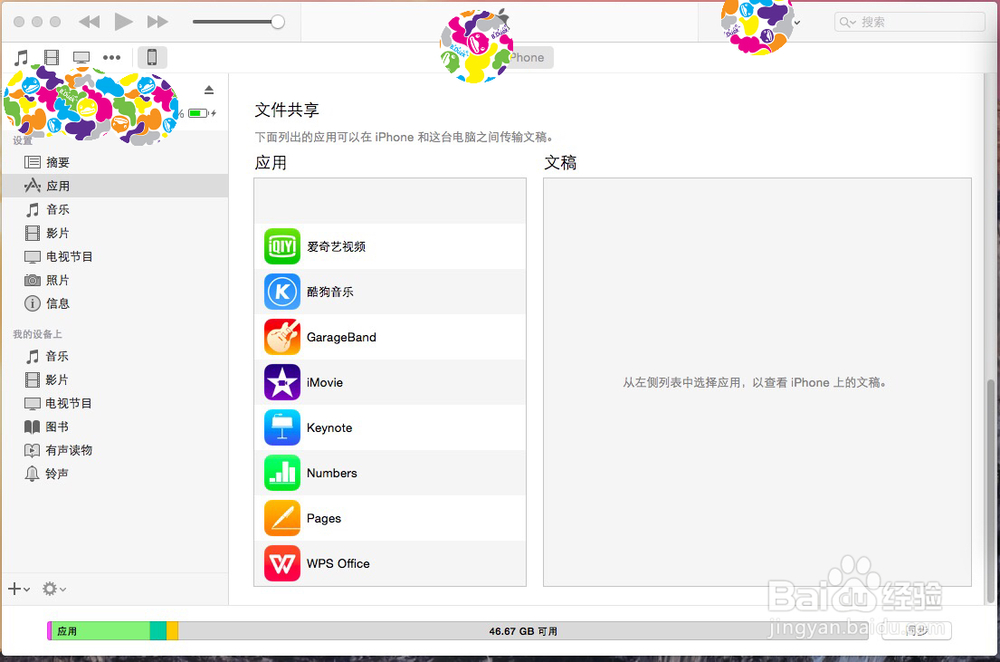Click the Movies icon in the top toolbar
The width and height of the screenshot is (1000, 662).
tap(51, 57)
